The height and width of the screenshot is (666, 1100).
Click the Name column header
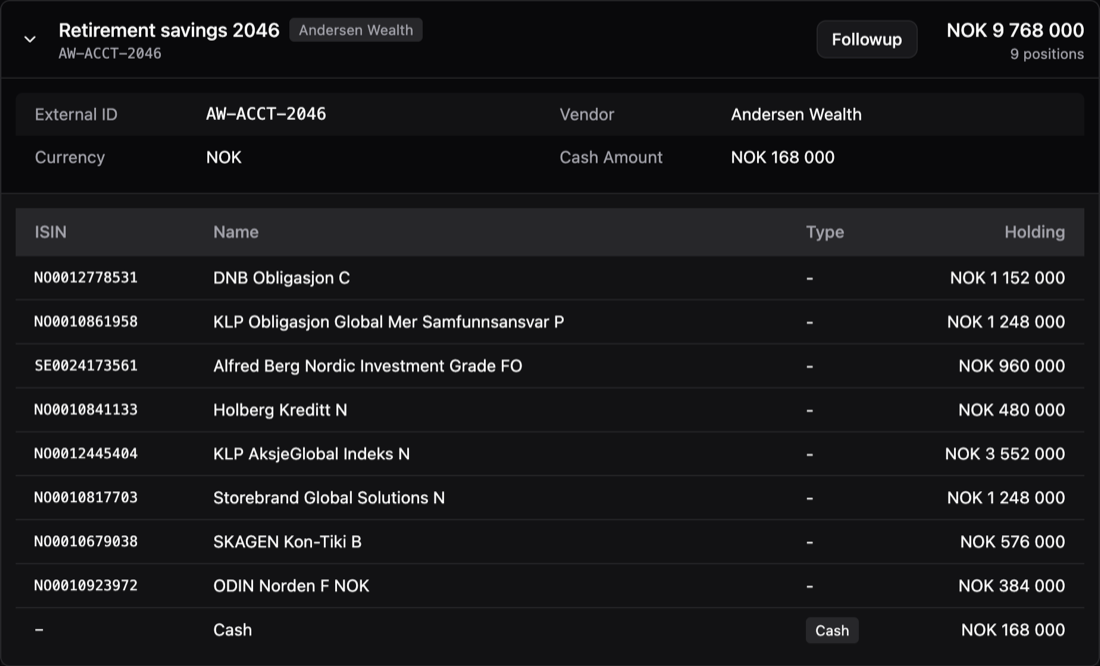coord(236,232)
